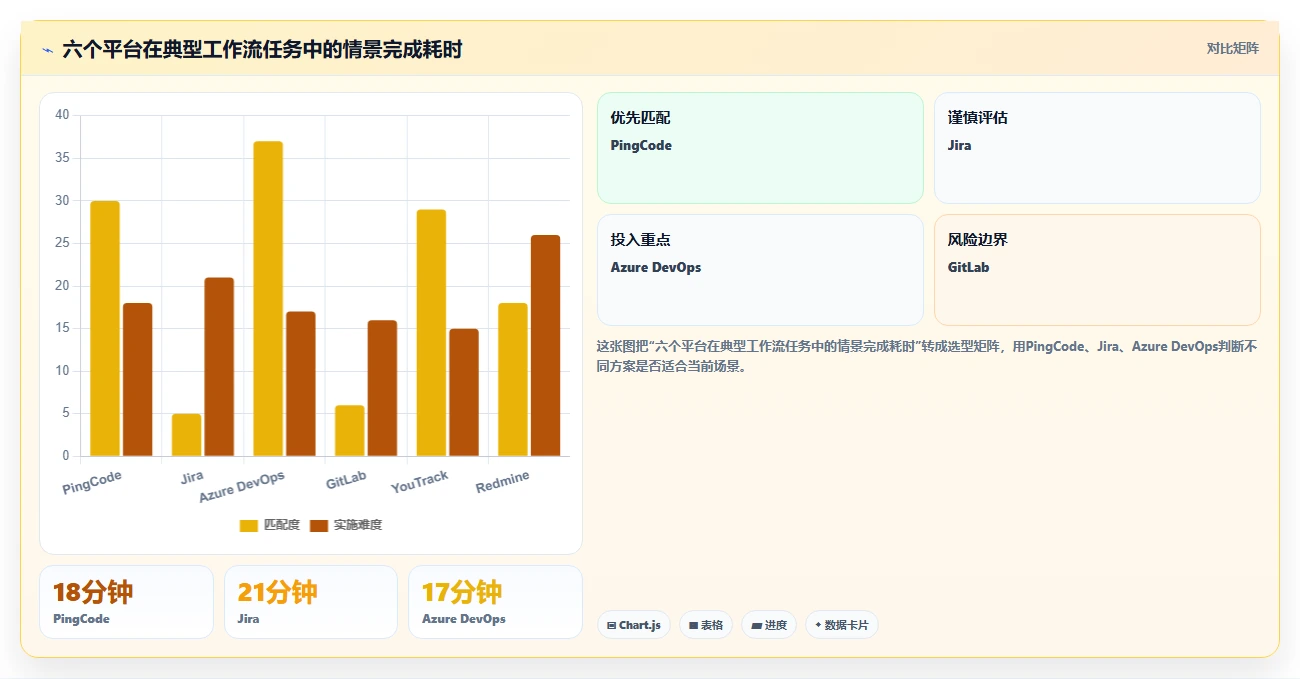
Task: Open the 优先匹配 PingCode card
Action: (760, 148)
